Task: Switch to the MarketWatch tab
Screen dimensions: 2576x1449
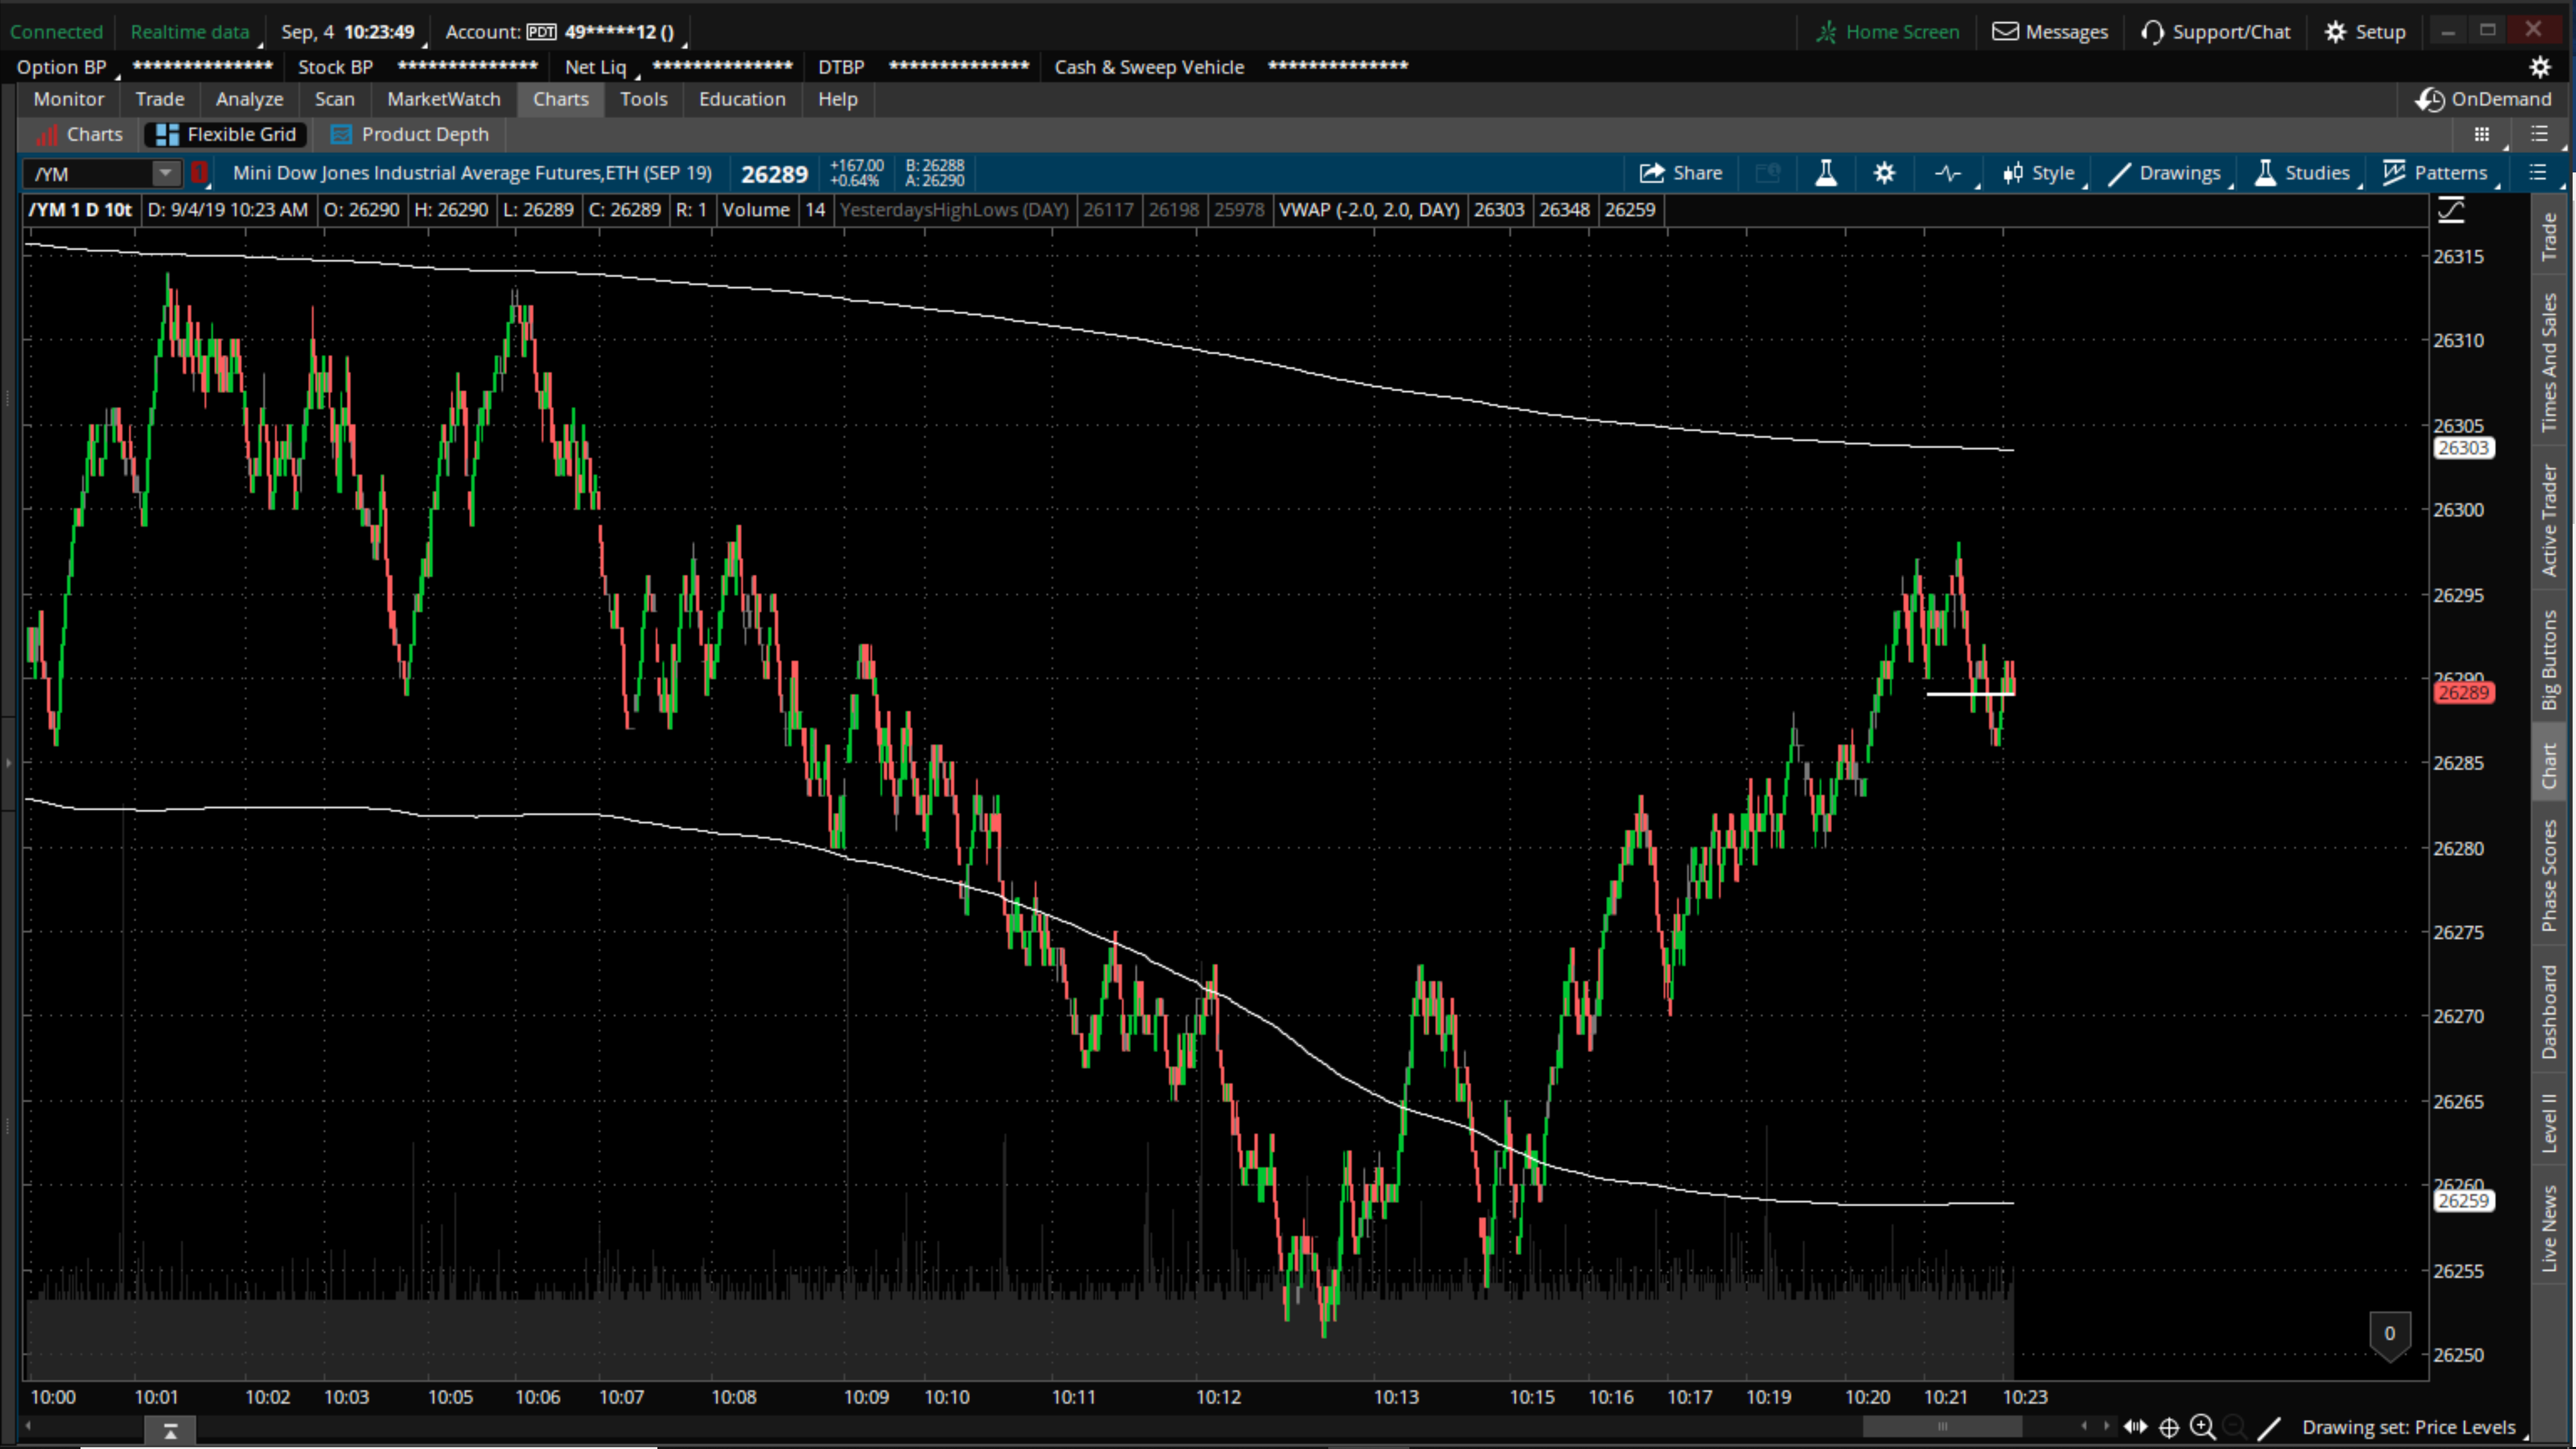Action: coord(443,99)
